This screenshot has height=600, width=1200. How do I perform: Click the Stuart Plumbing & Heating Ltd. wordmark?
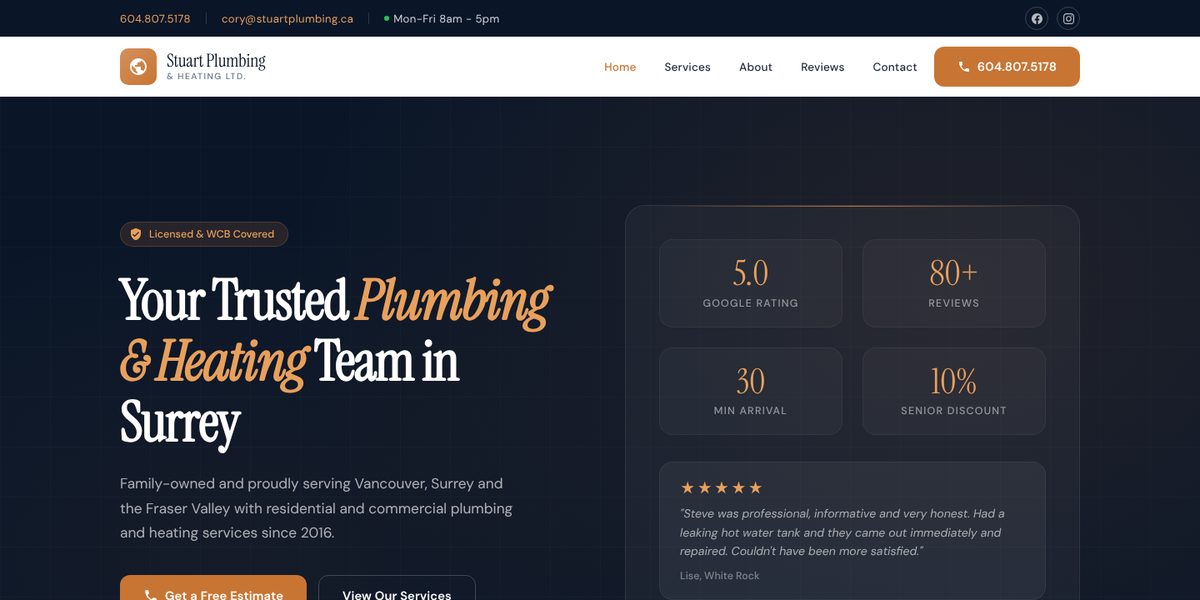coord(216,66)
